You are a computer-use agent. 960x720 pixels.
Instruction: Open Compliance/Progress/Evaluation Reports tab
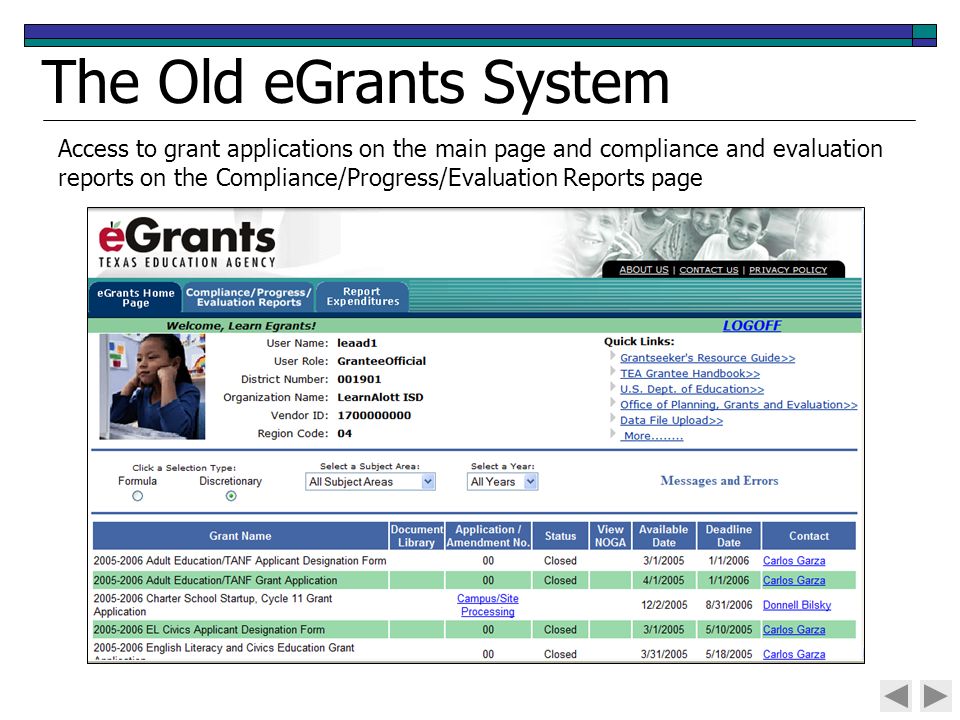[x=249, y=297]
